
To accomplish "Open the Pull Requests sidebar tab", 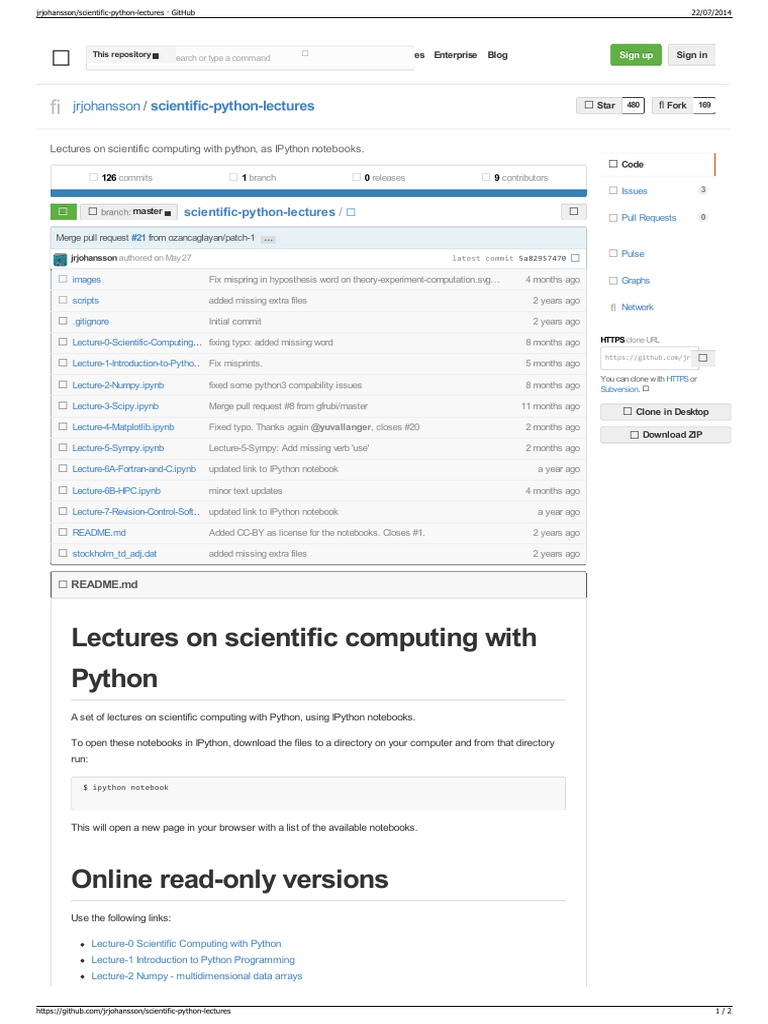I will click(x=648, y=217).
